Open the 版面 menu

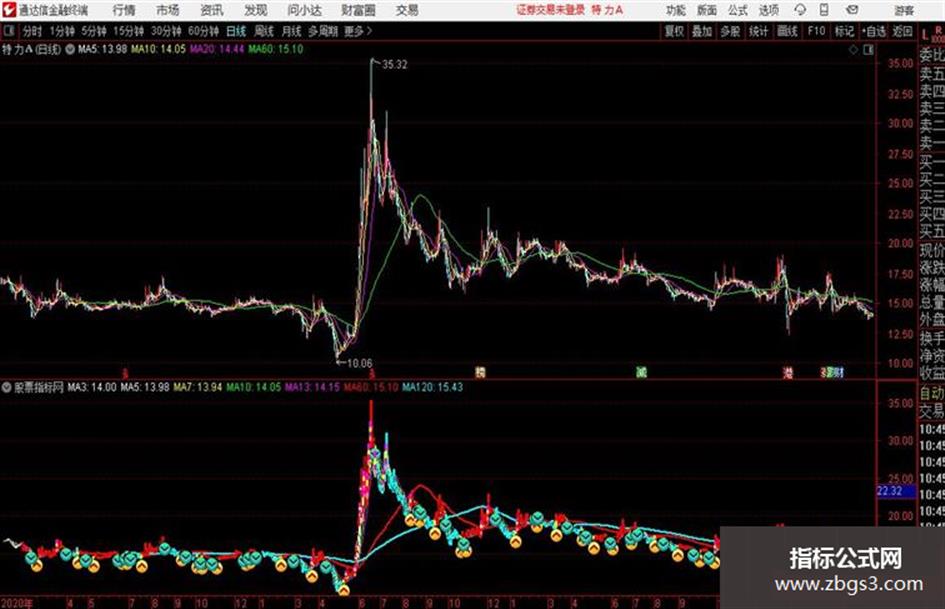click(x=706, y=10)
